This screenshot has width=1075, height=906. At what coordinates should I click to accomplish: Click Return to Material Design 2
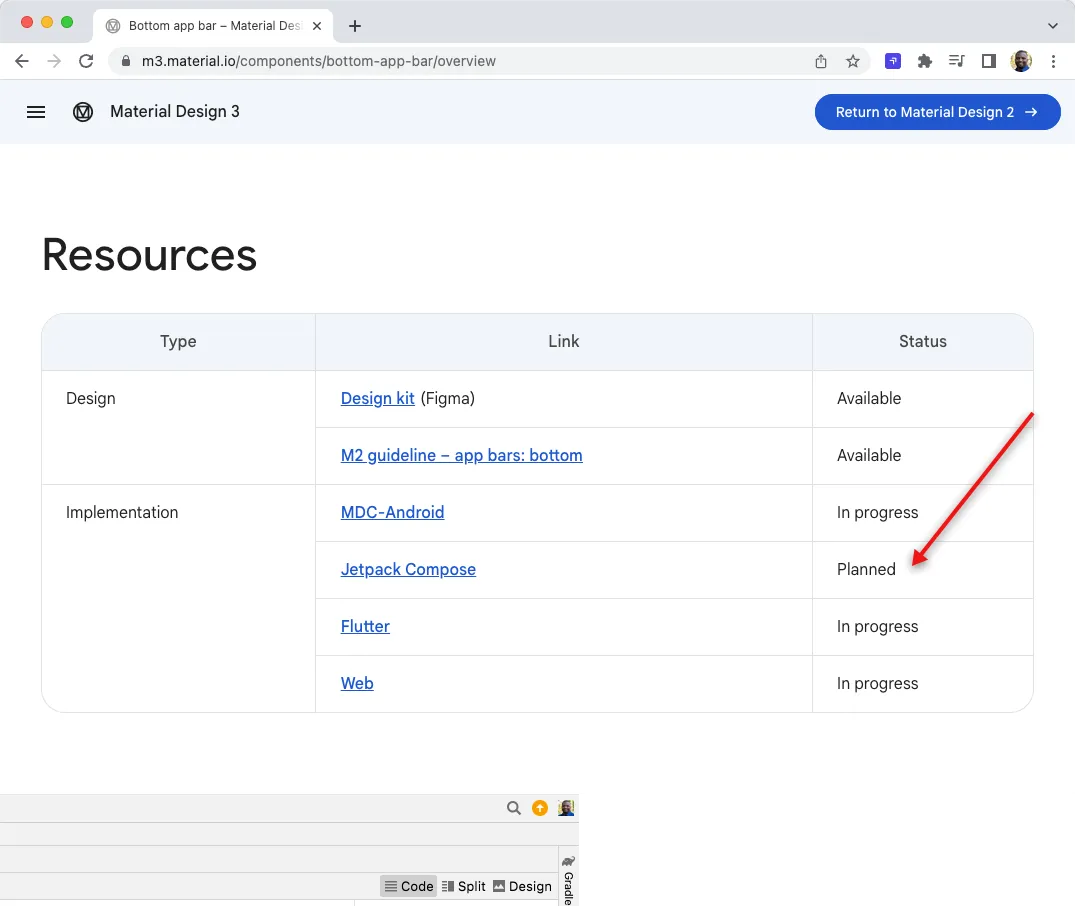click(937, 112)
